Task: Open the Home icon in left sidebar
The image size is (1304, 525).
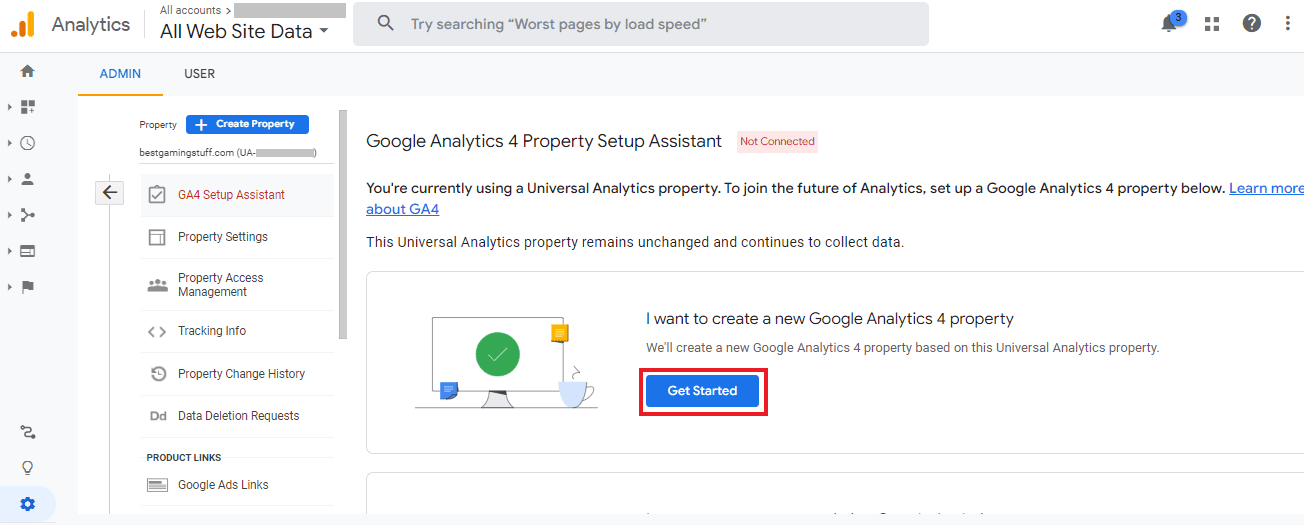Action: pyautogui.click(x=28, y=71)
